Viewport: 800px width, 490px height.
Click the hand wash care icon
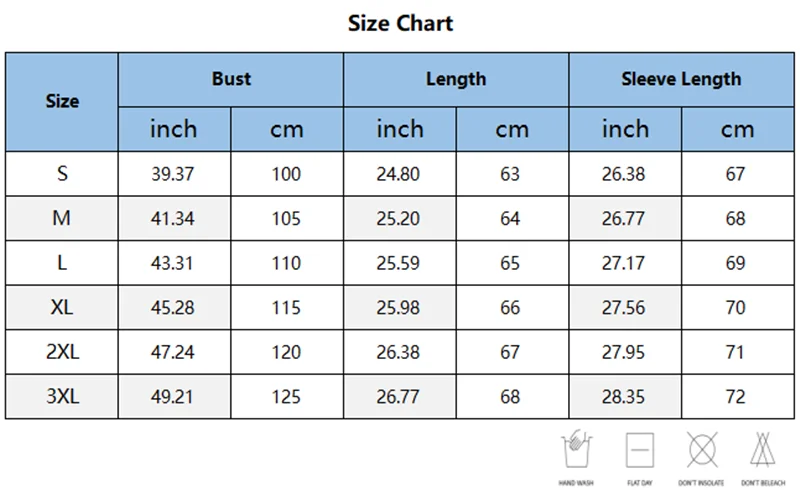(577, 450)
